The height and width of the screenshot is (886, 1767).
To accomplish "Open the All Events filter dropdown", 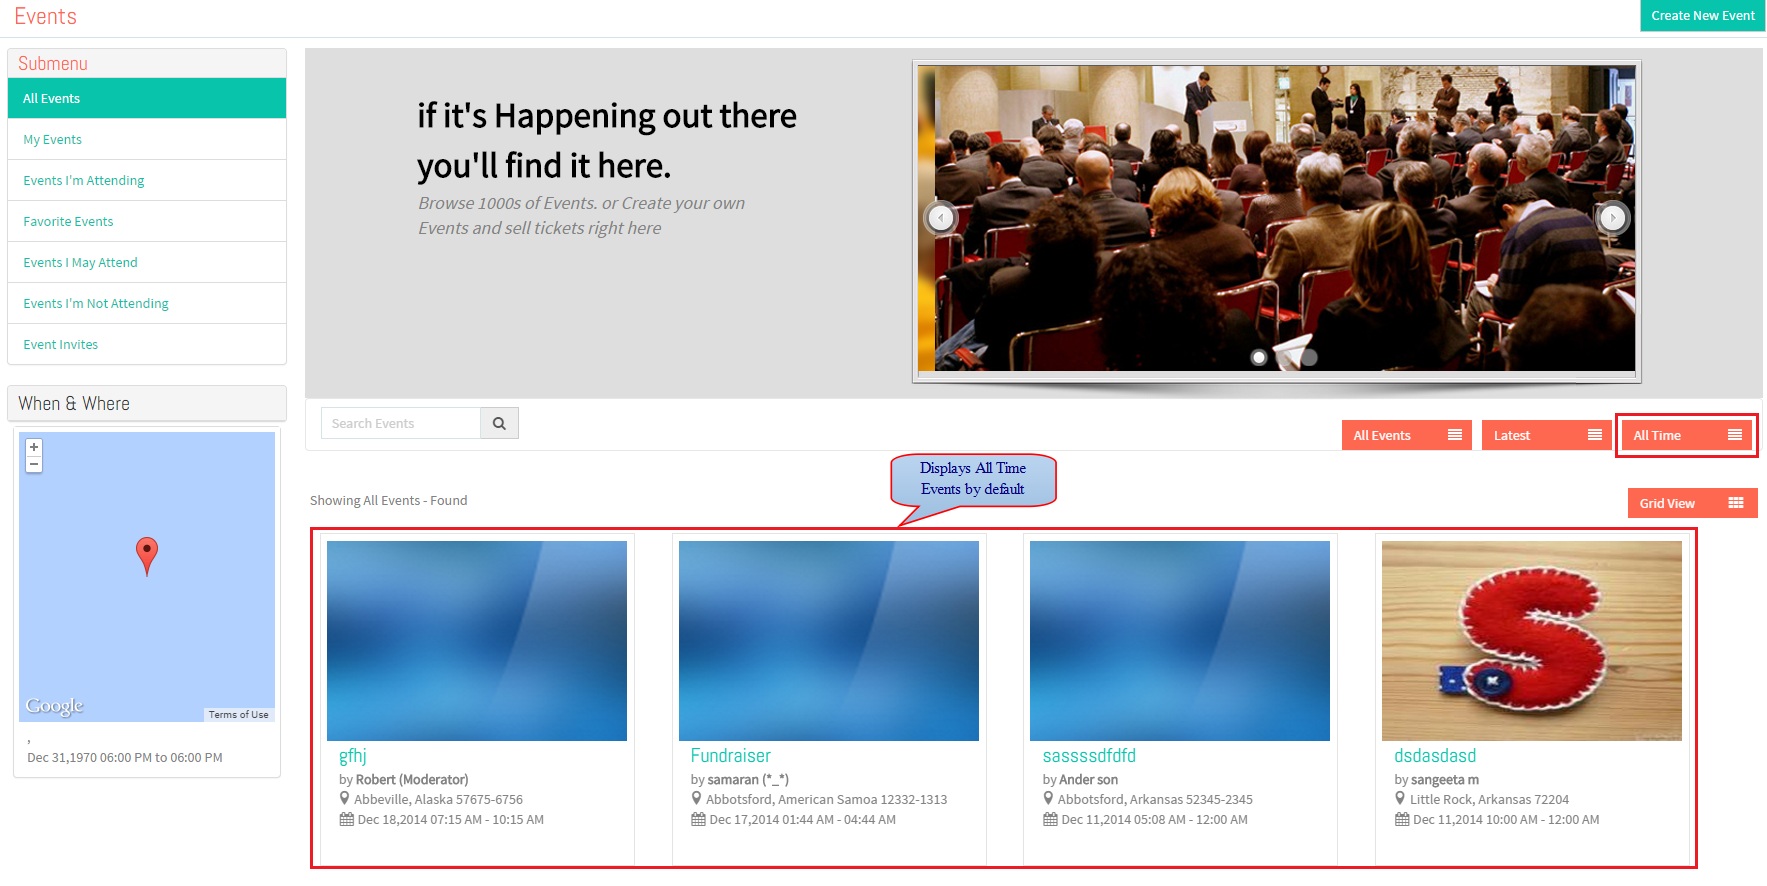I will [x=1406, y=435].
